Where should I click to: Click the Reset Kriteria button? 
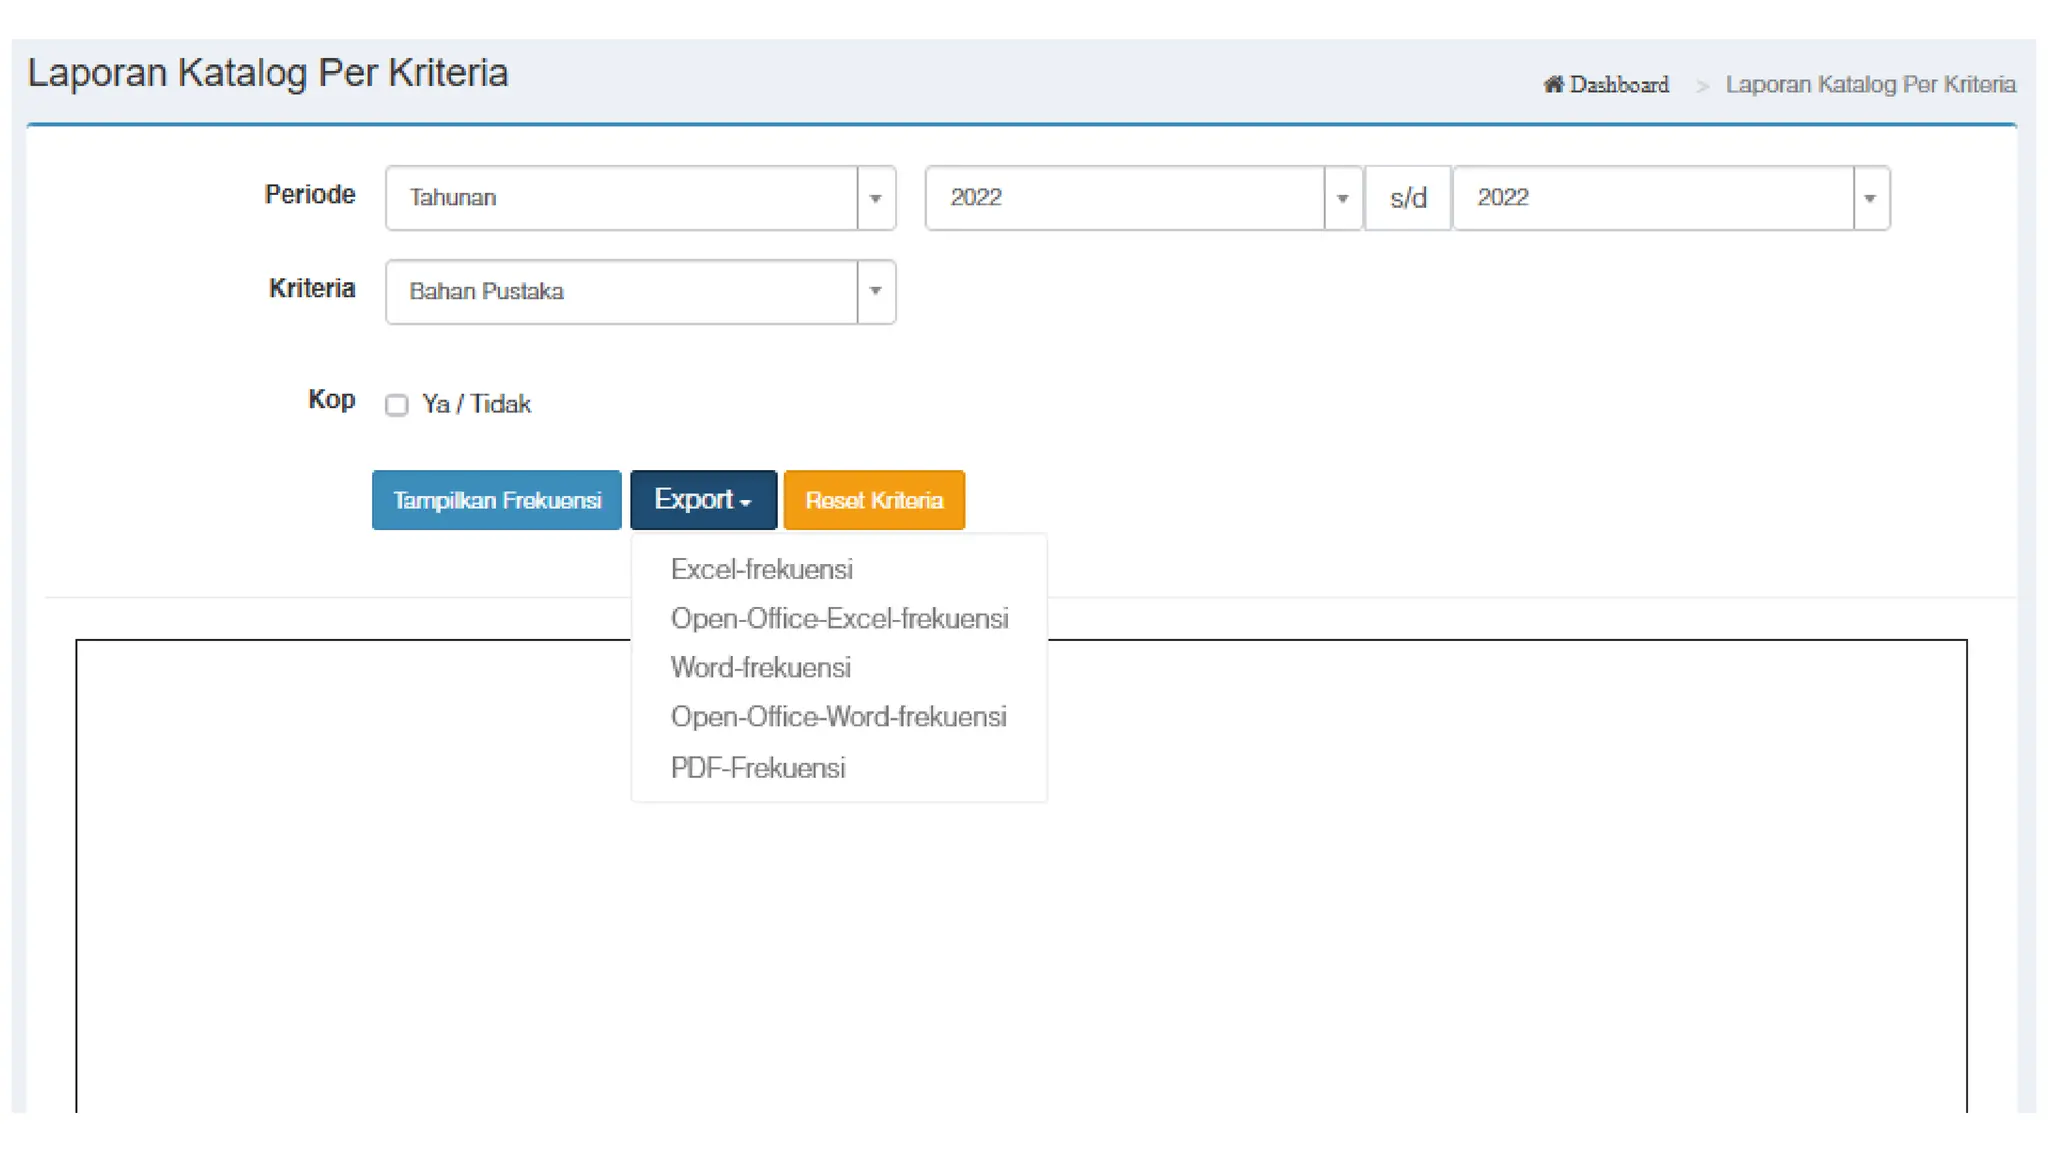pos(874,500)
